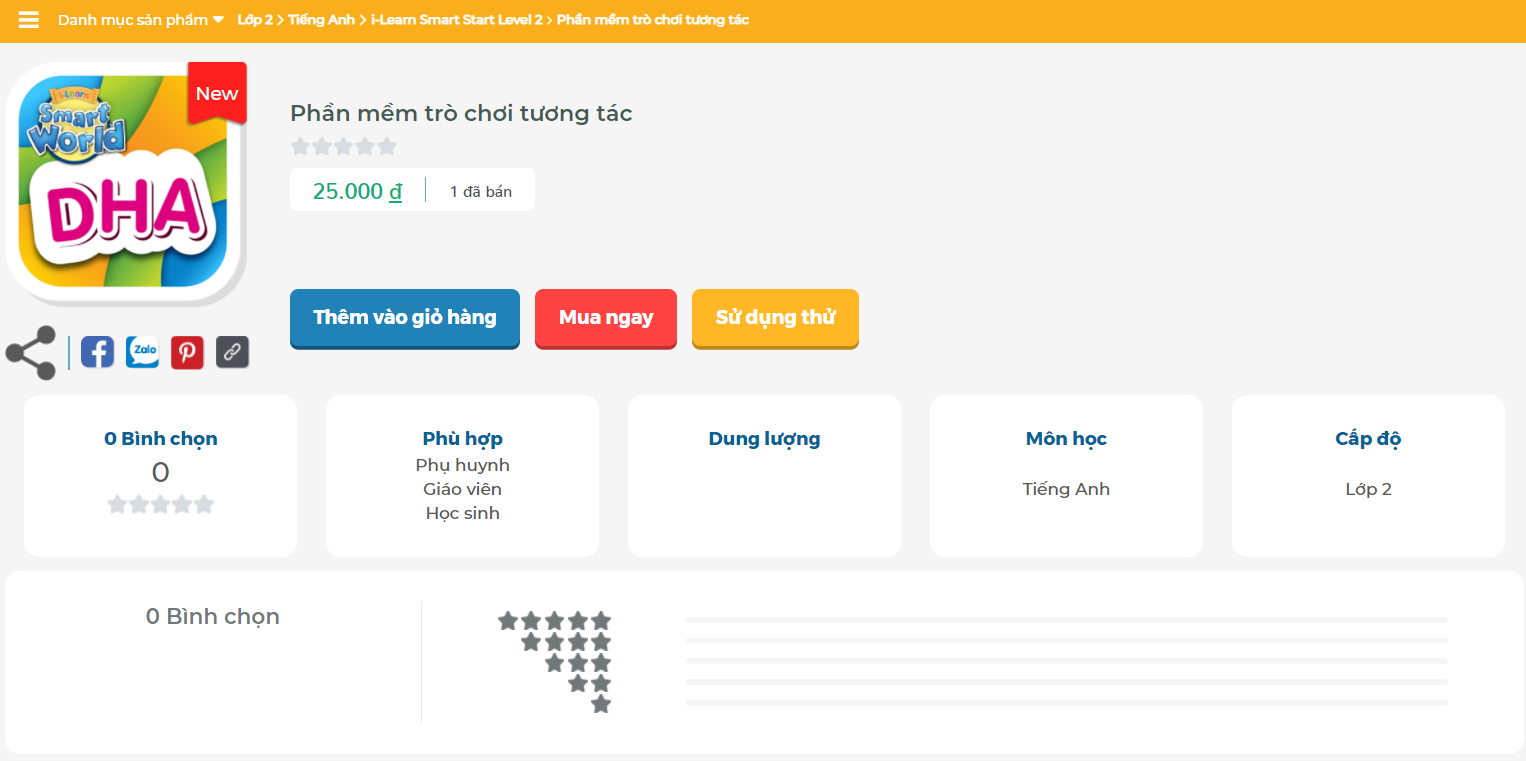Click the five-star rating progress bar
The image size is (1526, 761).
click(x=1067, y=620)
